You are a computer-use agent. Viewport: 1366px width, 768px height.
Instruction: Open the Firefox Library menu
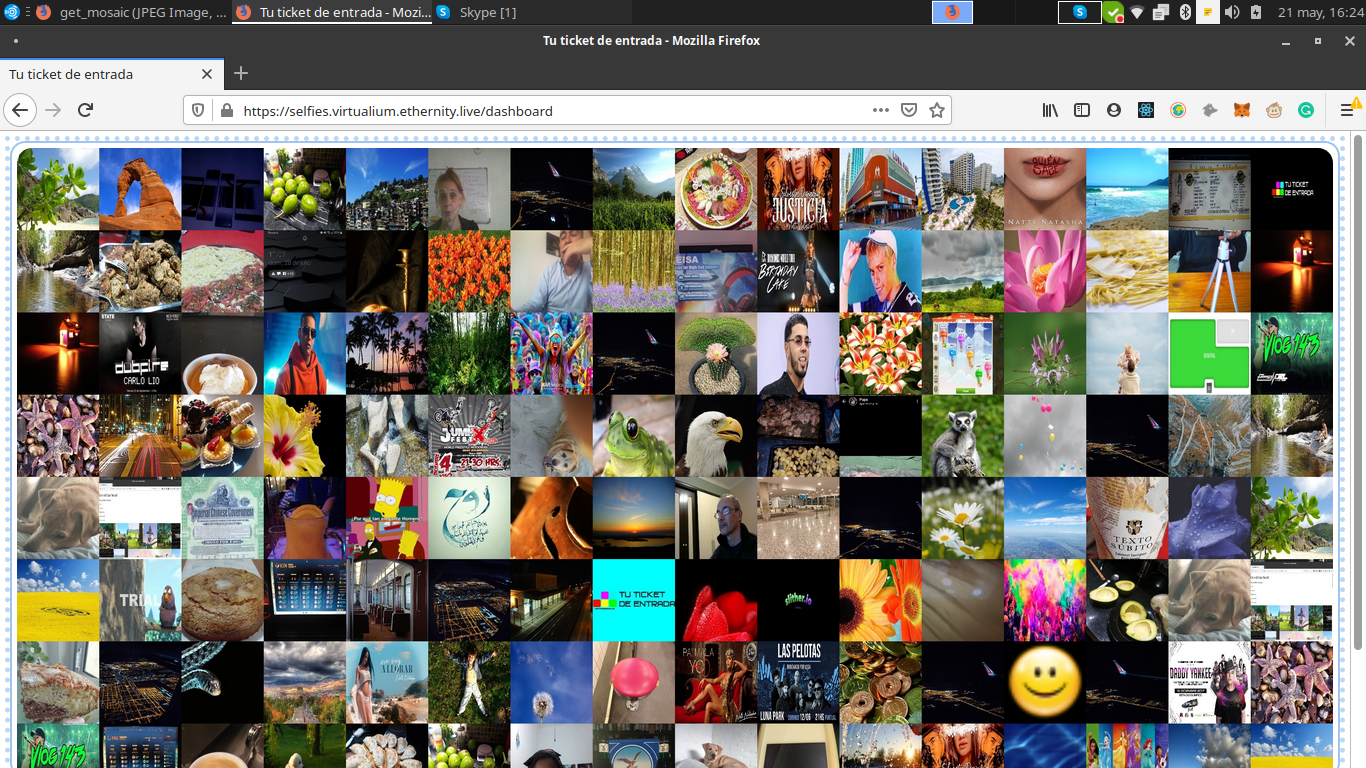1050,111
